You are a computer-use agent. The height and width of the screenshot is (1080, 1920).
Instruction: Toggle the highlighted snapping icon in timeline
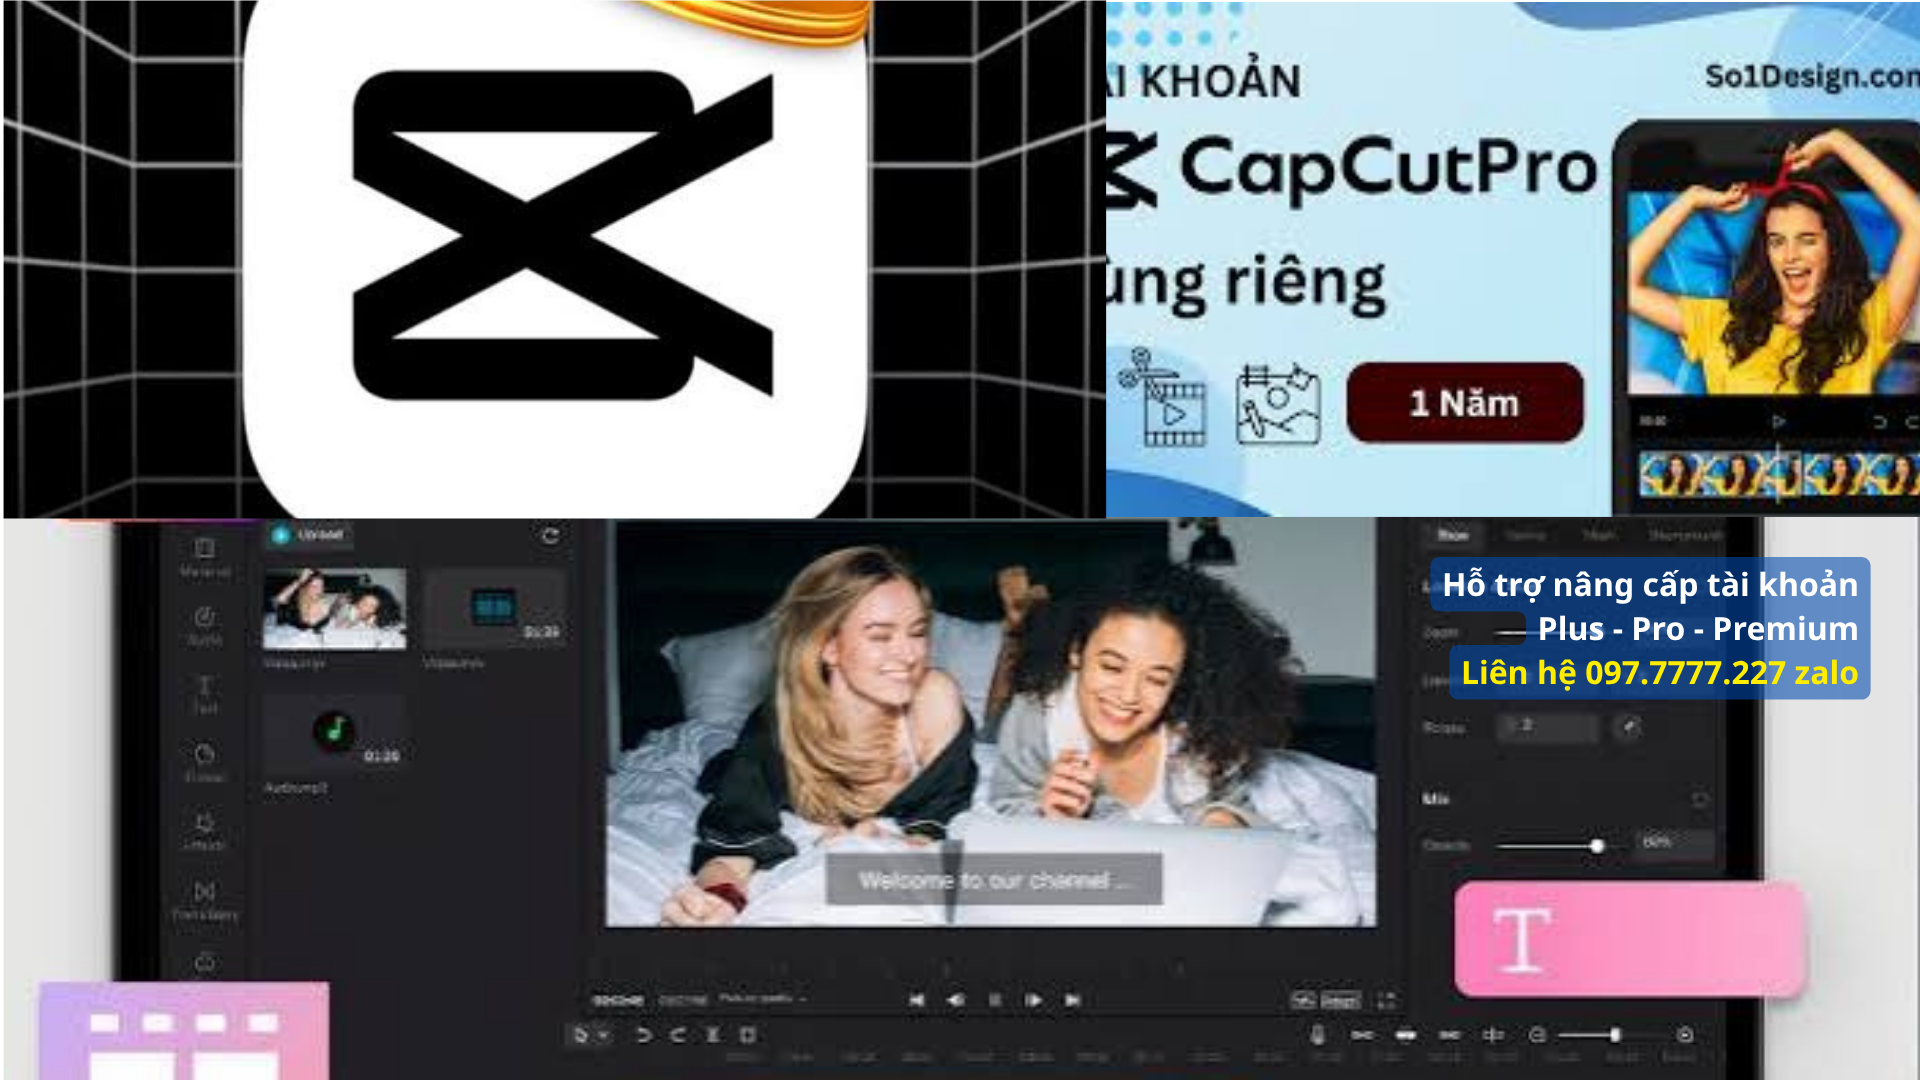(1406, 1035)
